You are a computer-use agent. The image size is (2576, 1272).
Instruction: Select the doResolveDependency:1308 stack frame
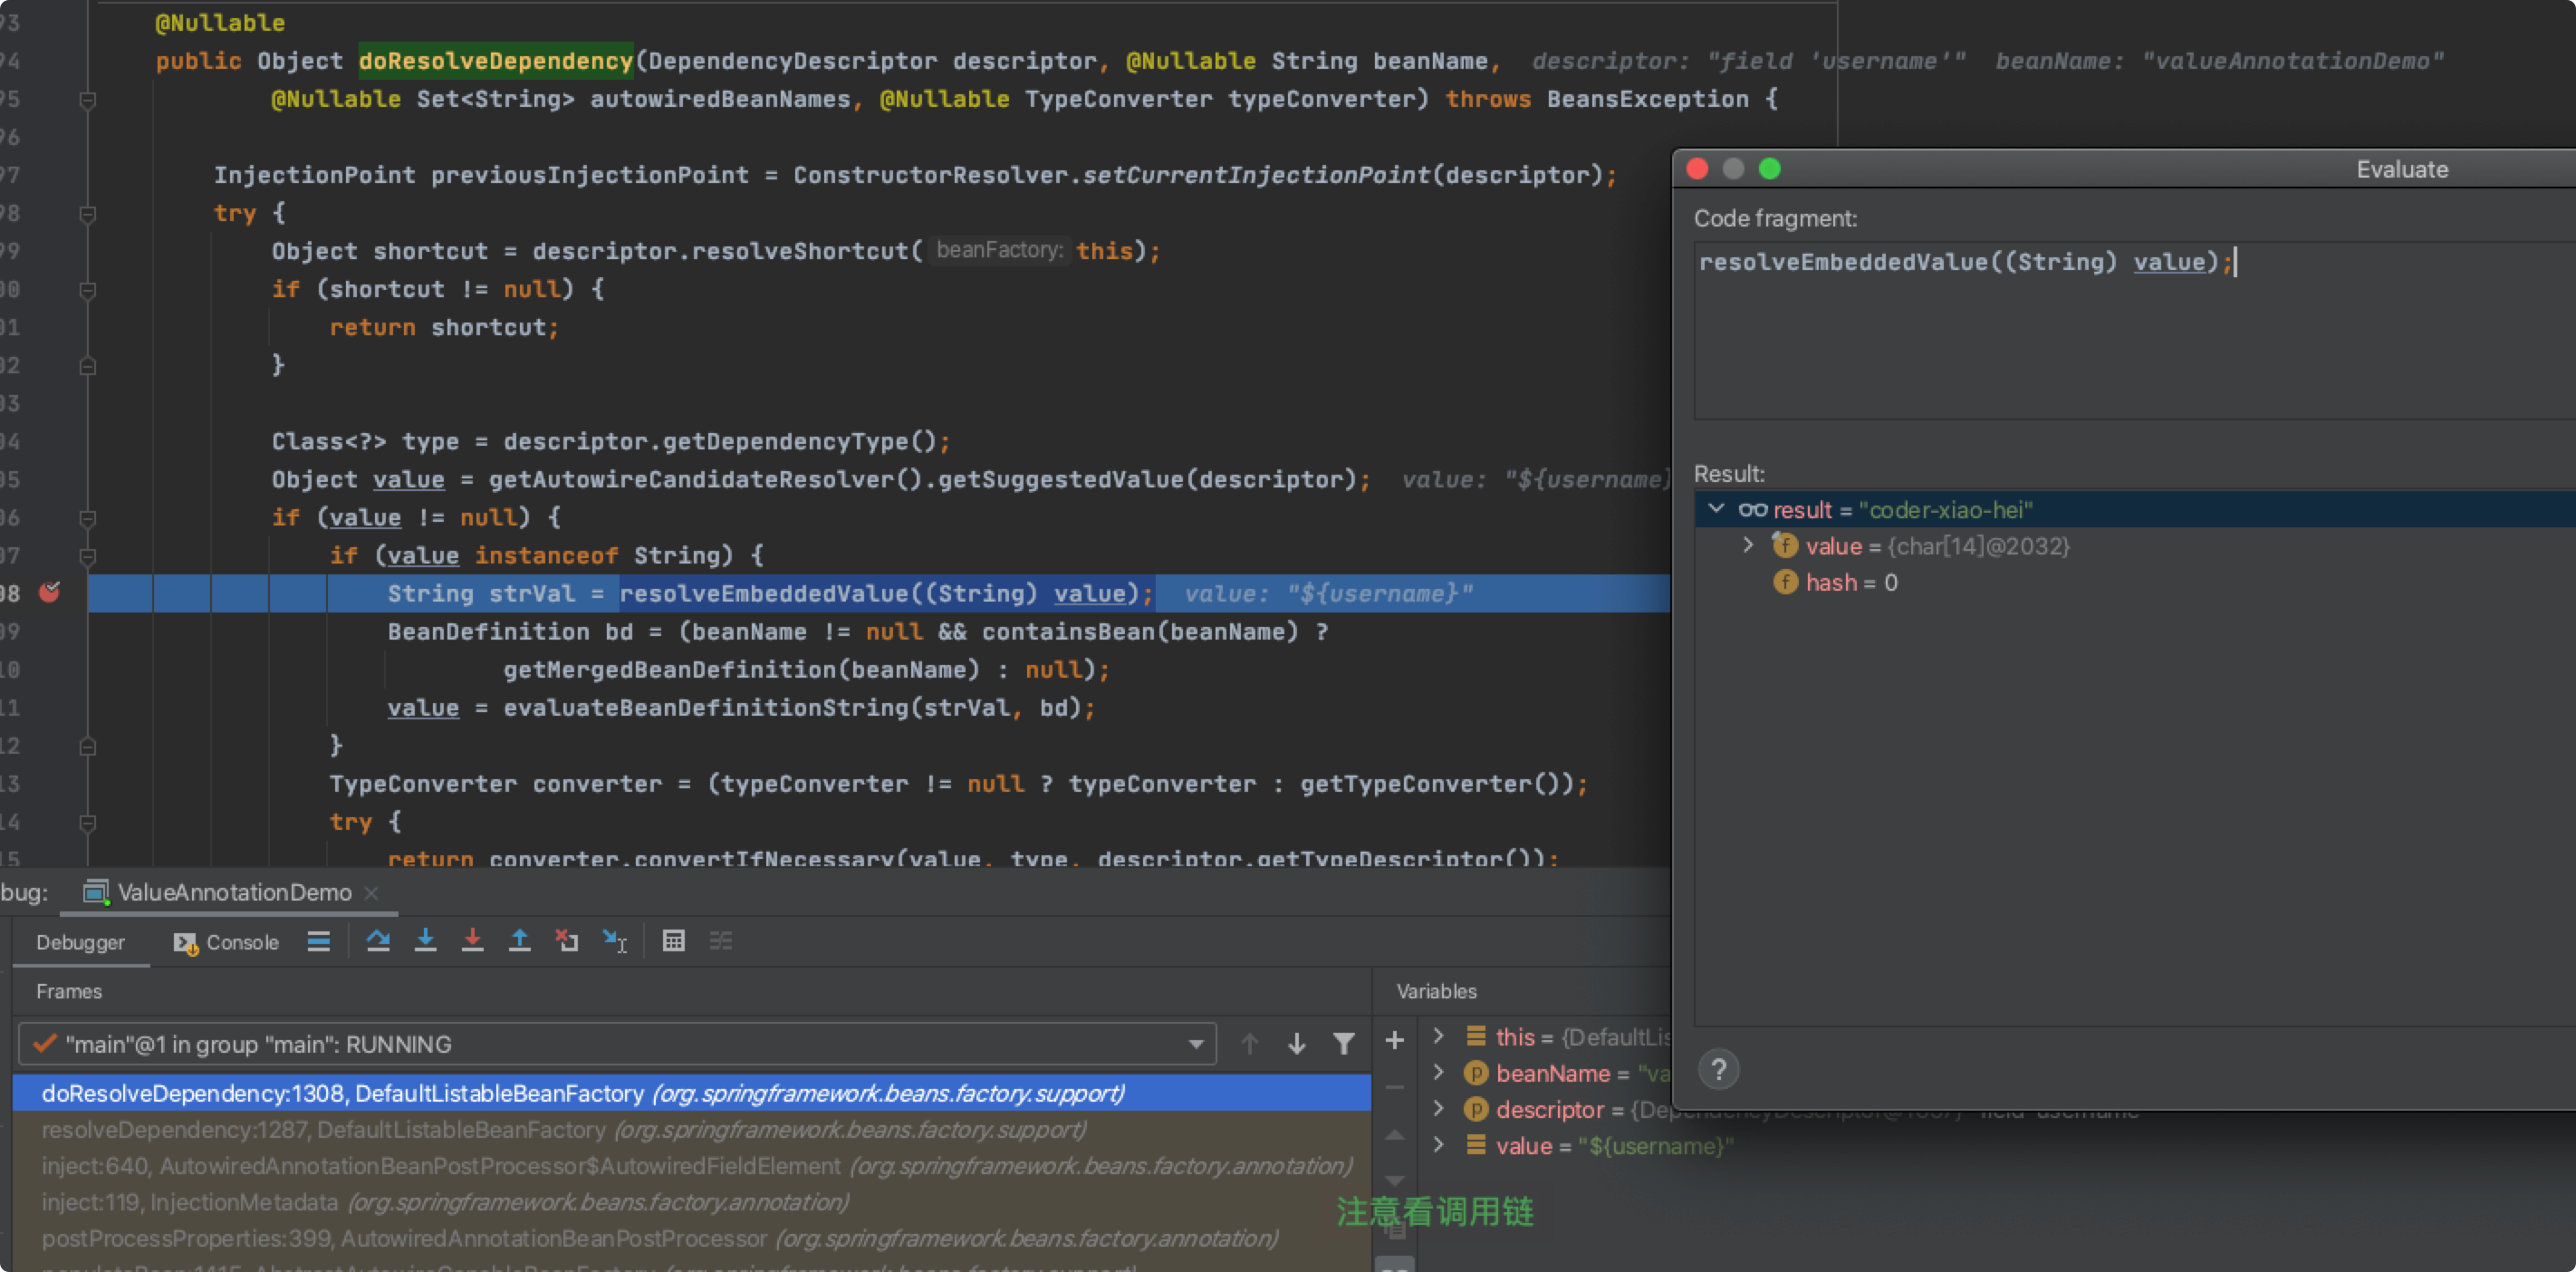(691, 1093)
